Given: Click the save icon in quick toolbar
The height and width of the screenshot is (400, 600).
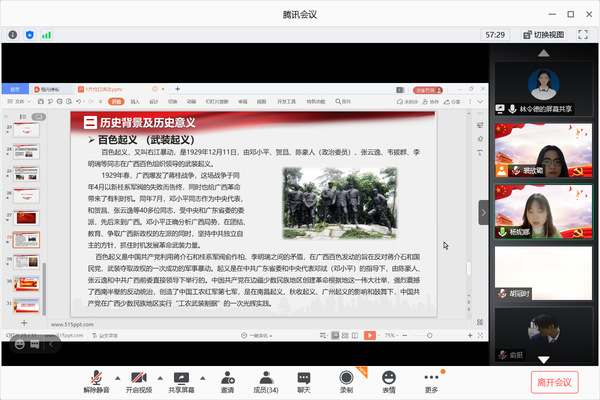Looking at the screenshot, I should point(41,101).
